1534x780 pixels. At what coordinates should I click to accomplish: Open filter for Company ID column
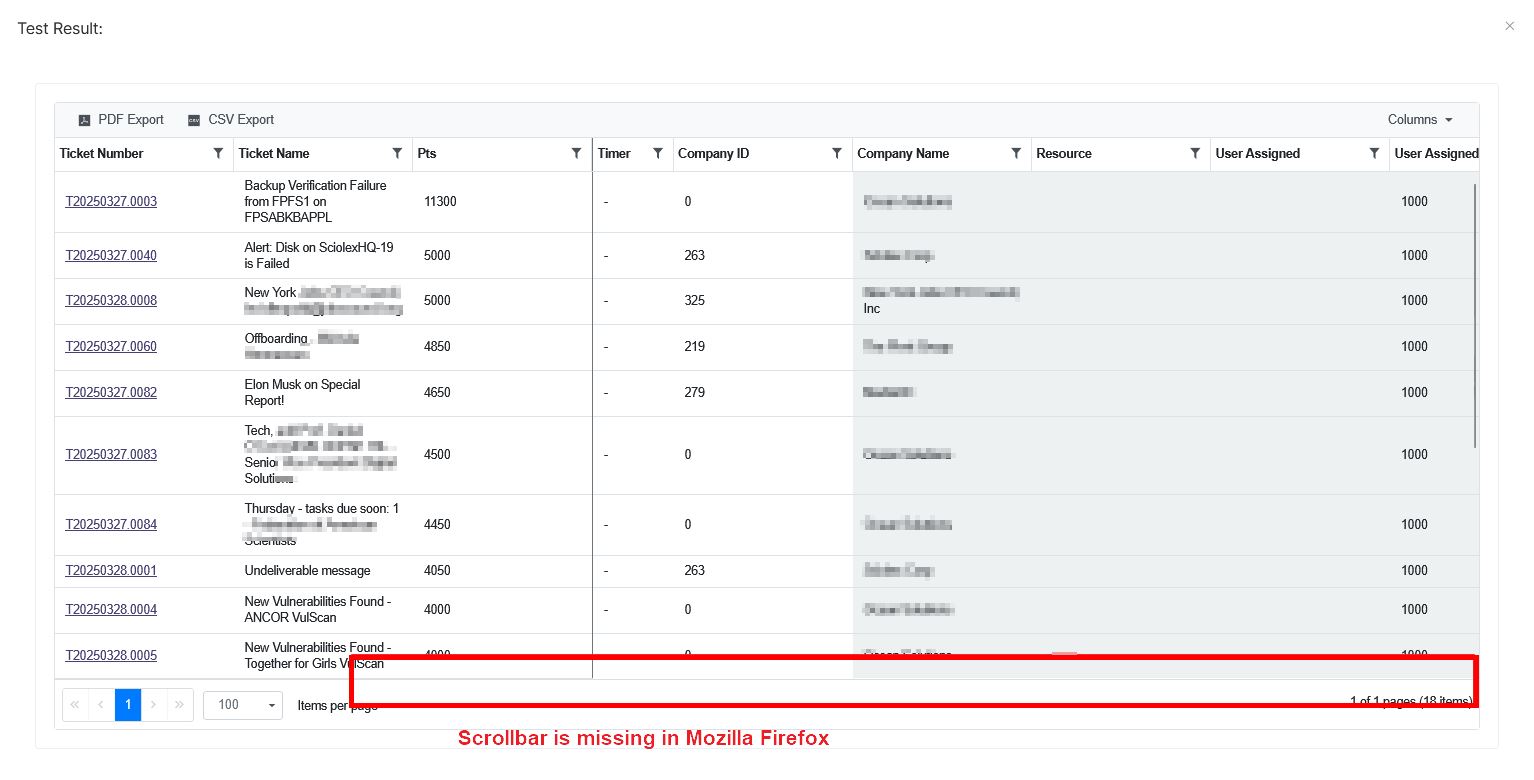click(836, 154)
